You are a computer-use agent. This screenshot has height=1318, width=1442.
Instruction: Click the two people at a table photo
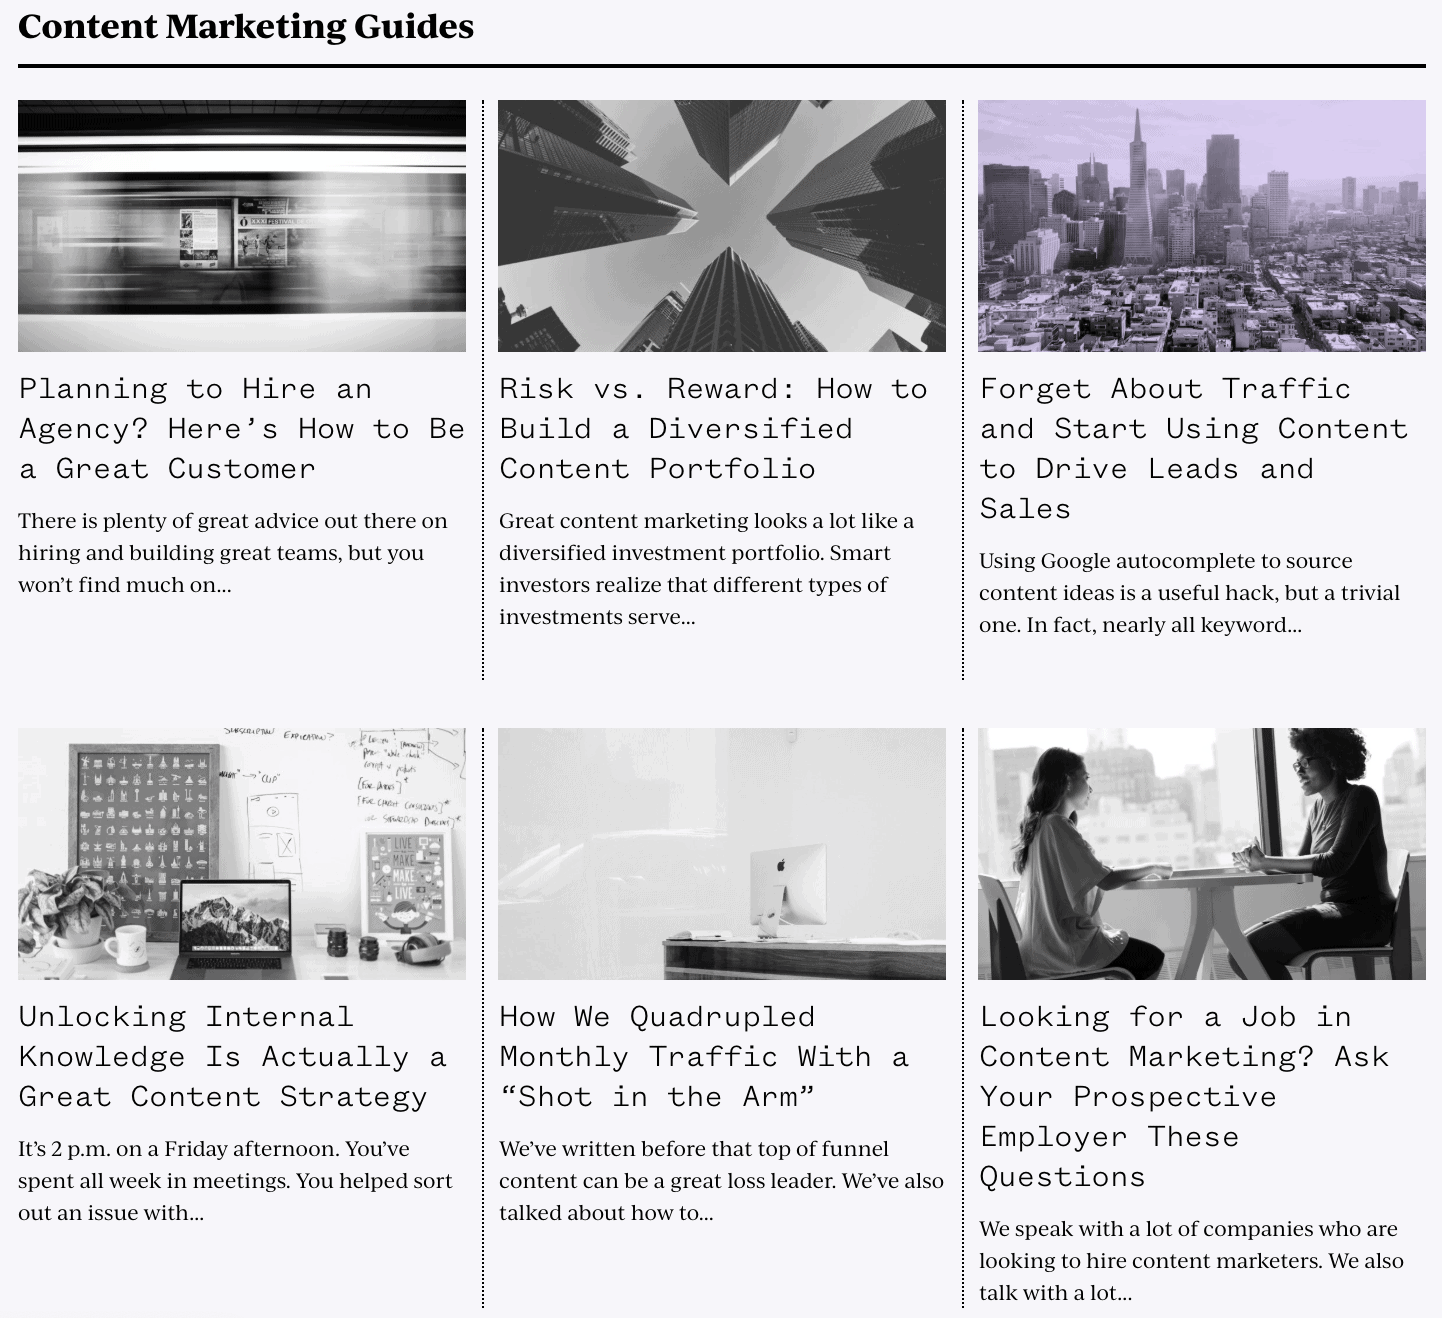[x=1203, y=855]
